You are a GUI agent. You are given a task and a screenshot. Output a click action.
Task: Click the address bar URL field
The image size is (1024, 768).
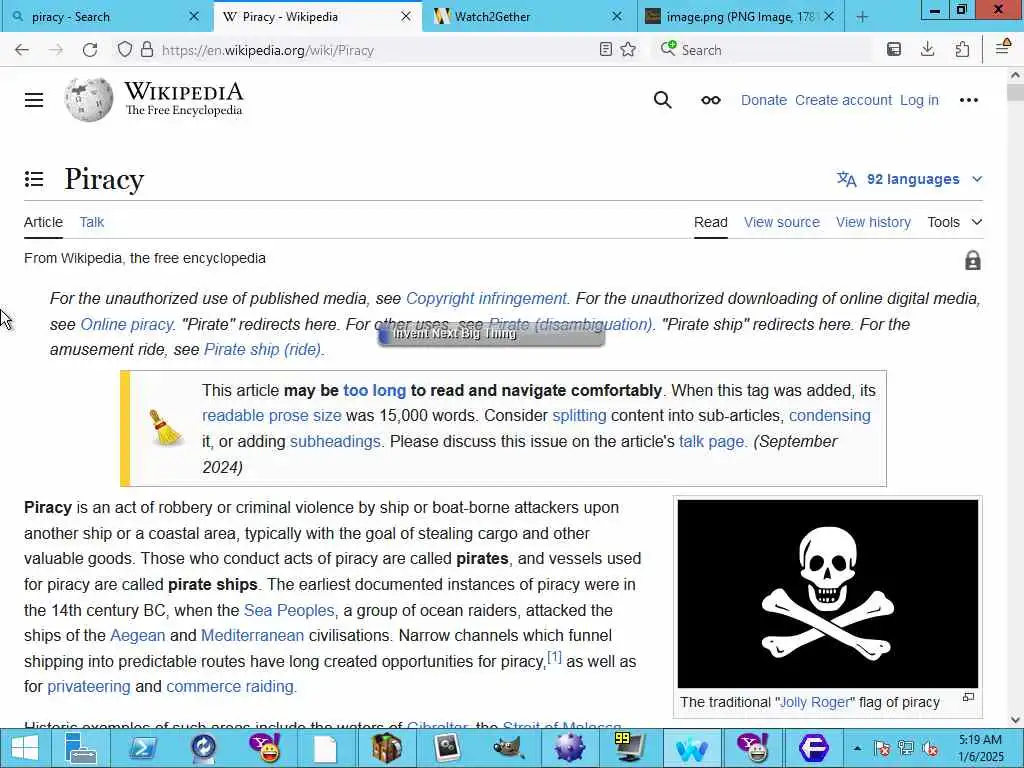376,50
